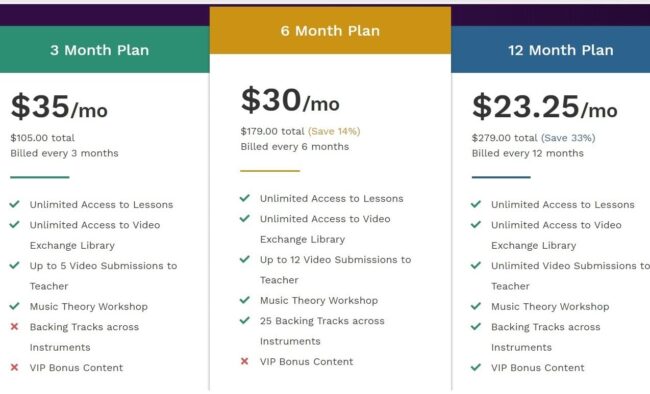Click the red X beside 6 Month VIP Bonus Content

(245, 361)
